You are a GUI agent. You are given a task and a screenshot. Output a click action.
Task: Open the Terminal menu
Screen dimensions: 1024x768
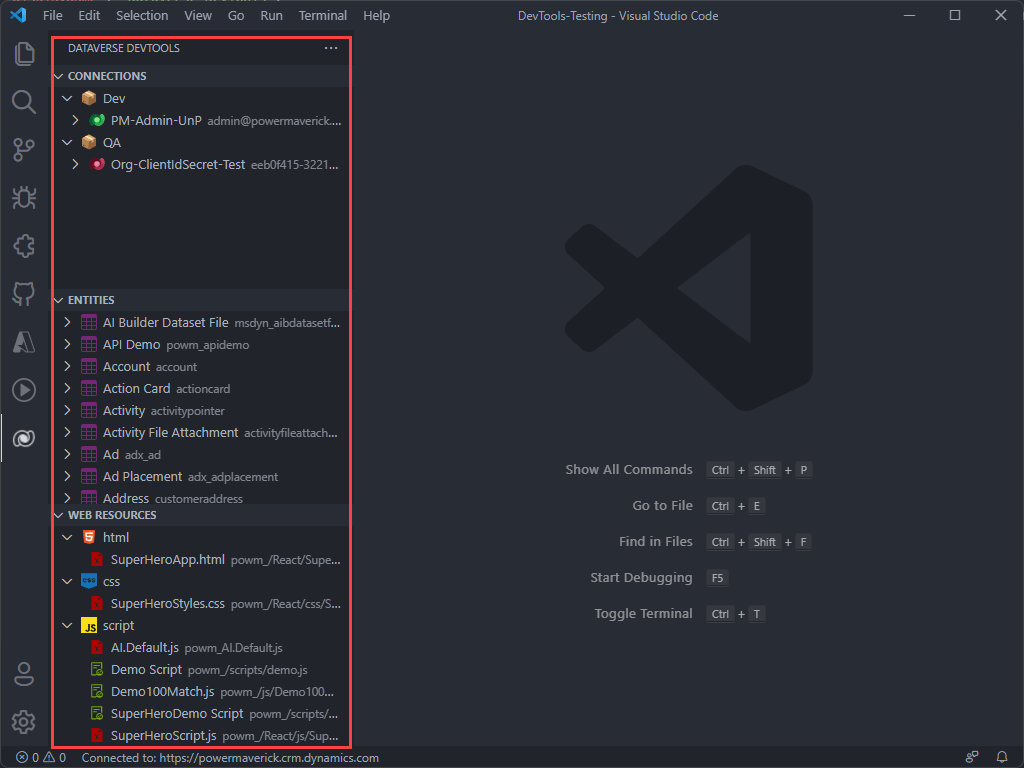[322, 15]
